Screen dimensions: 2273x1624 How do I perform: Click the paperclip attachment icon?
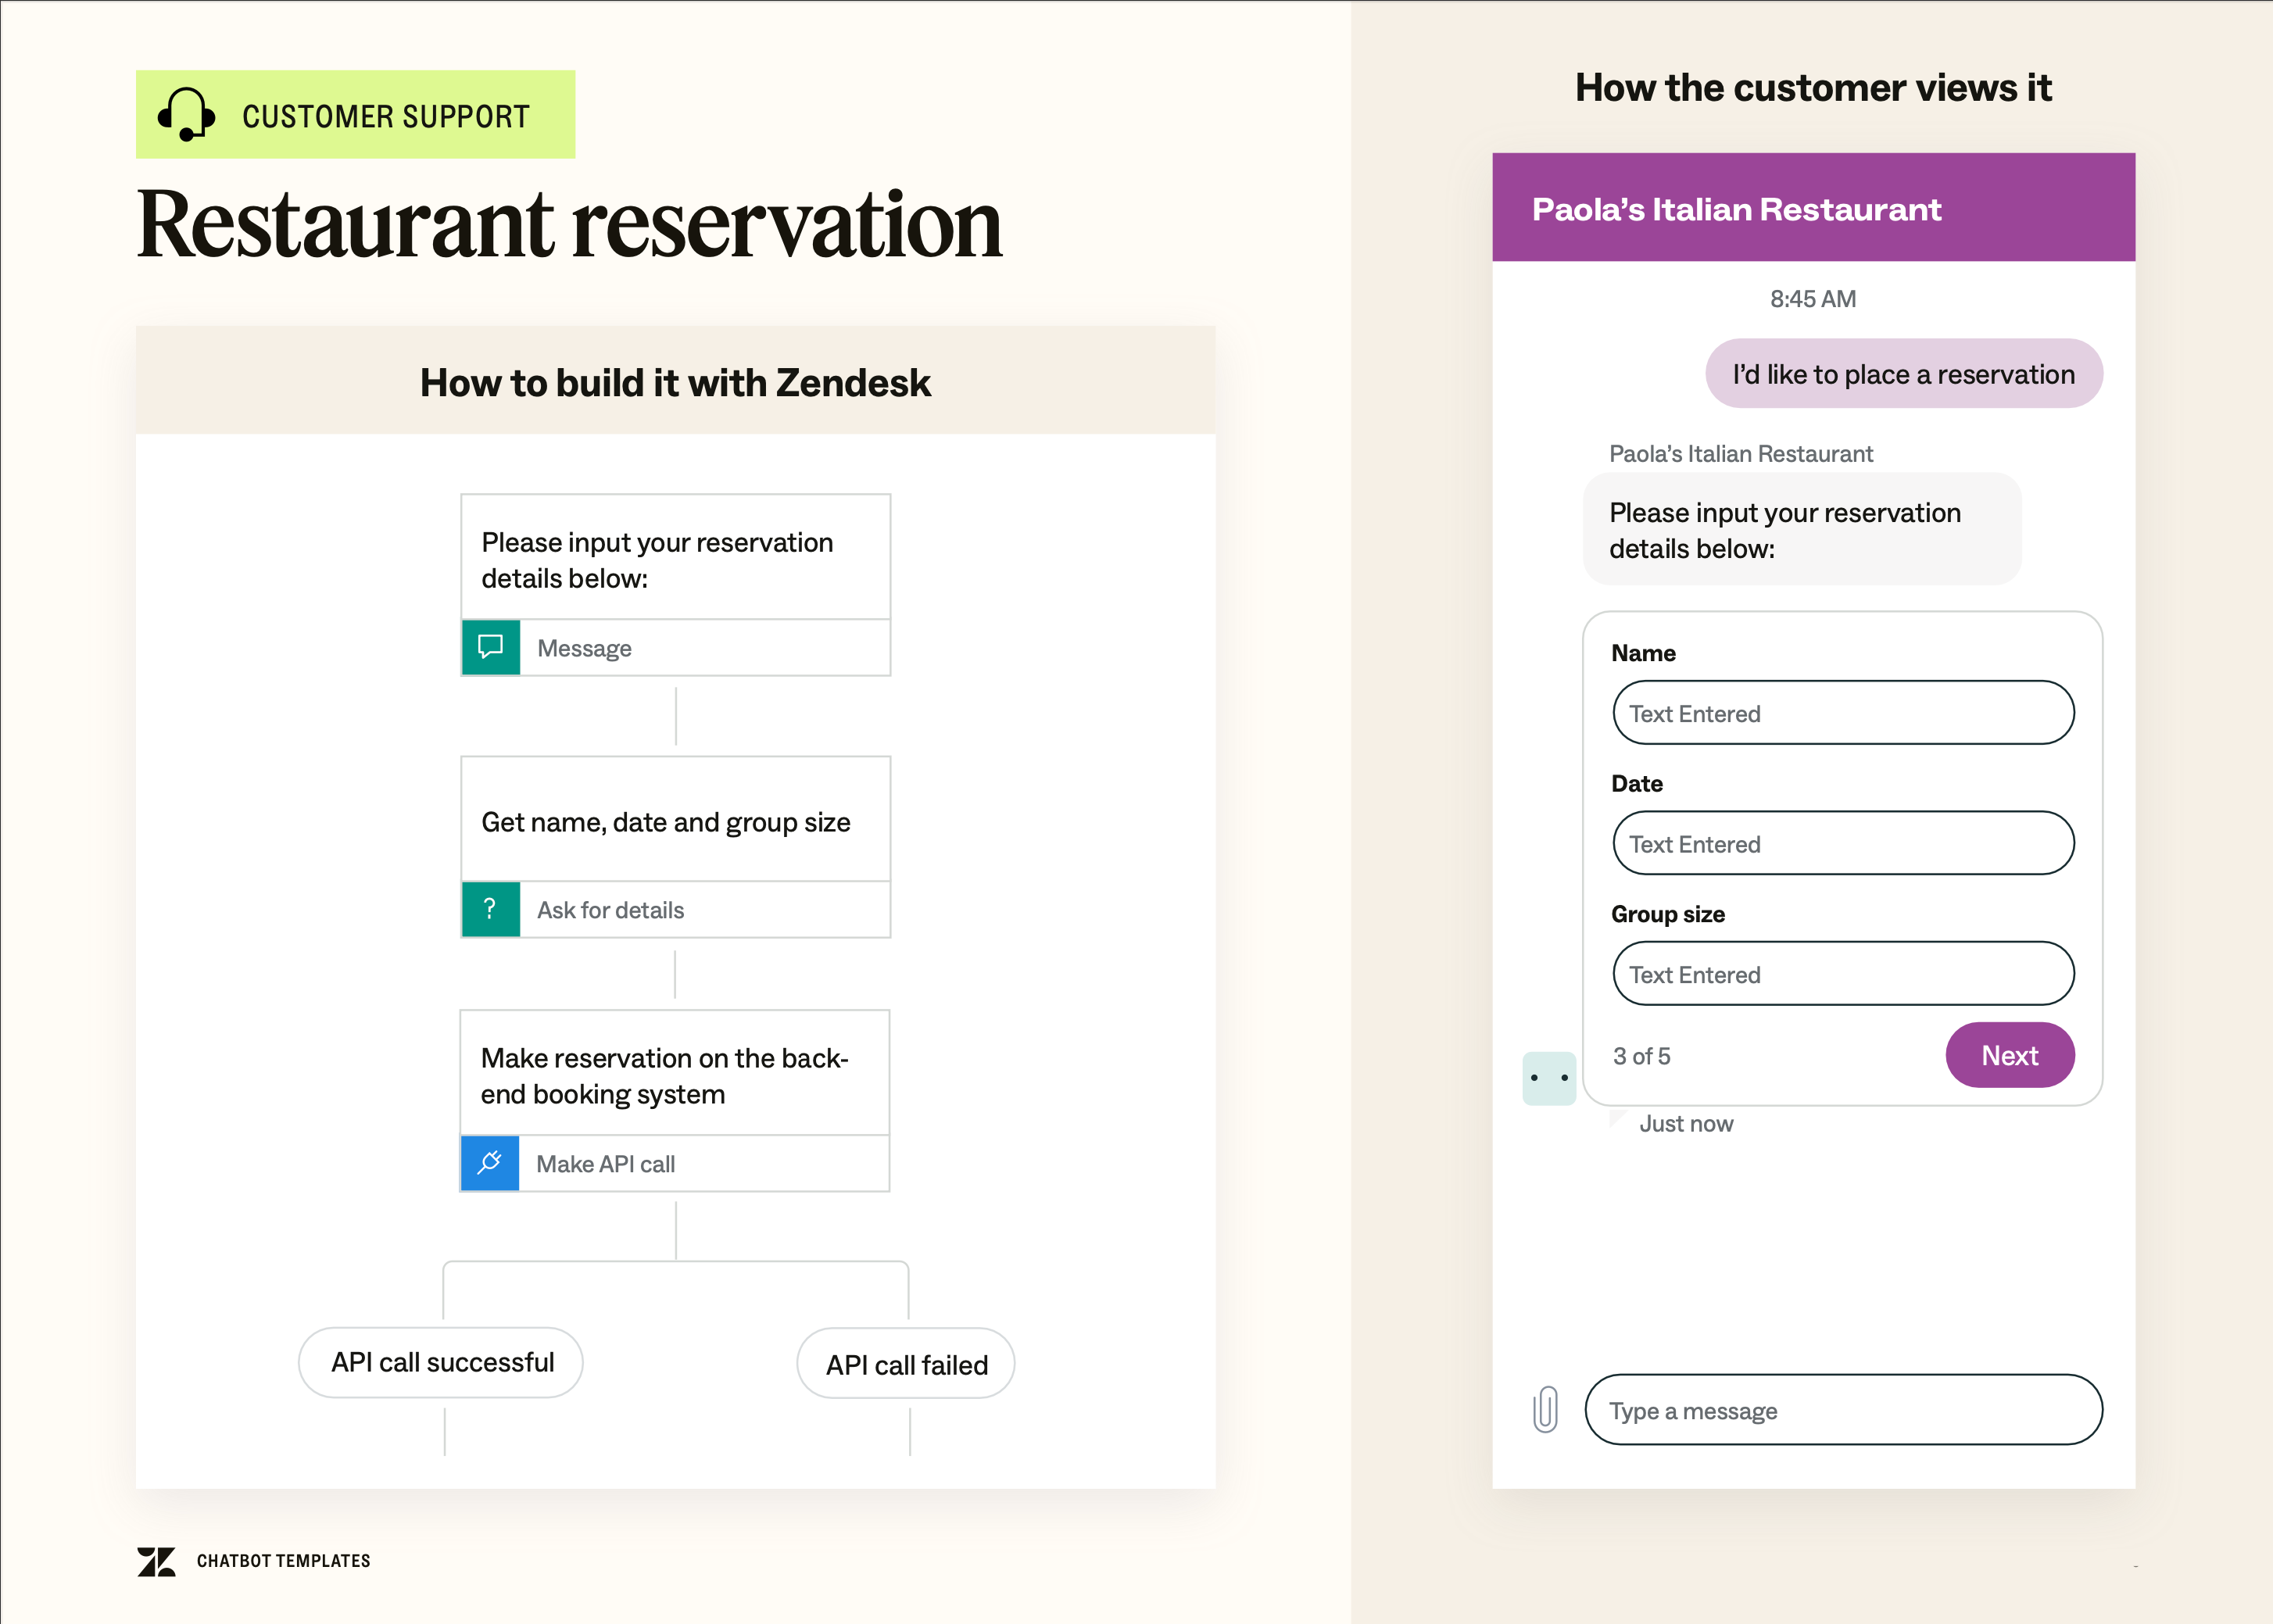[1545, 1409]
